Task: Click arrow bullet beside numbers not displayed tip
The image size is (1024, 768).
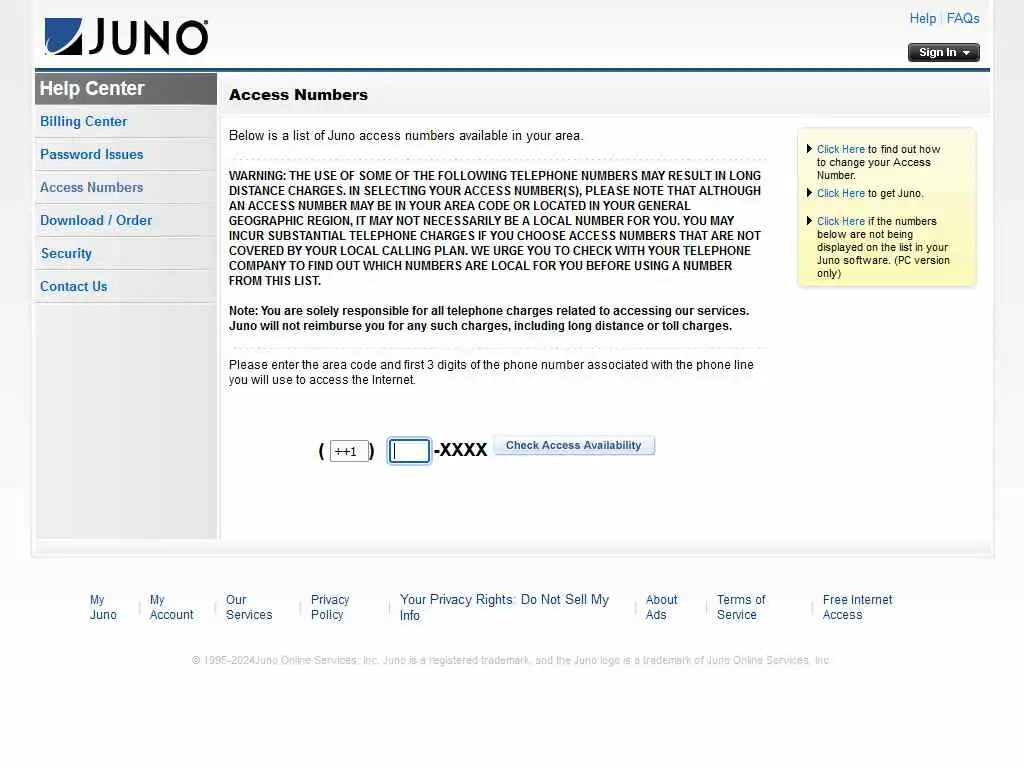Action: (809, 221)
